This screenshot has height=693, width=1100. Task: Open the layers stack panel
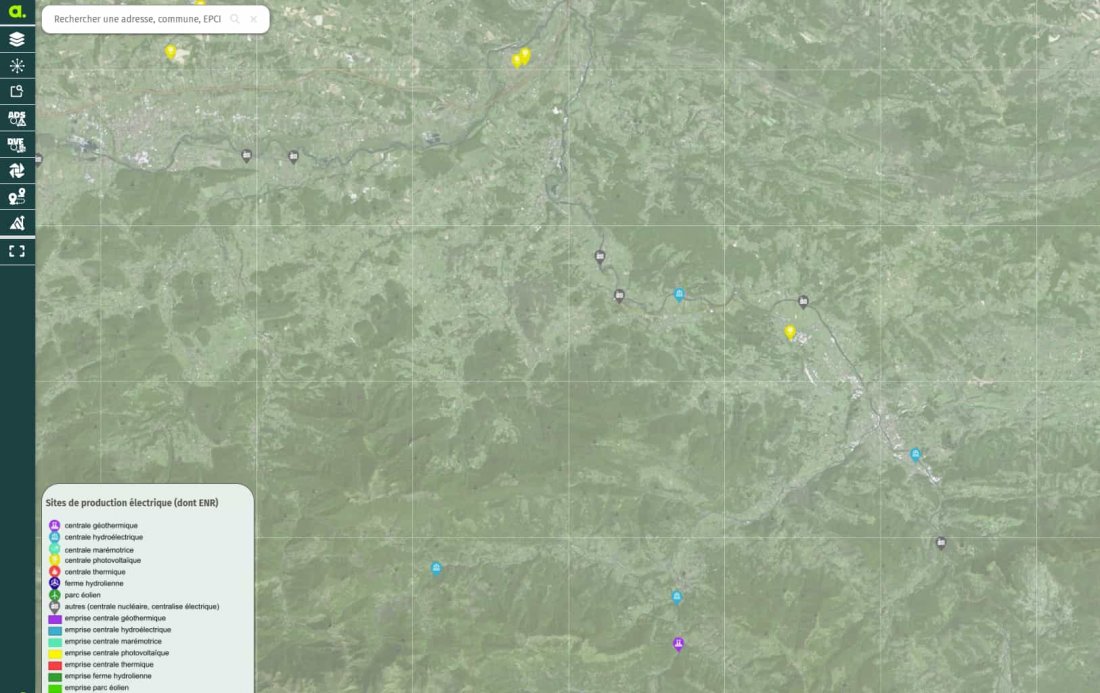pos(17,40)
